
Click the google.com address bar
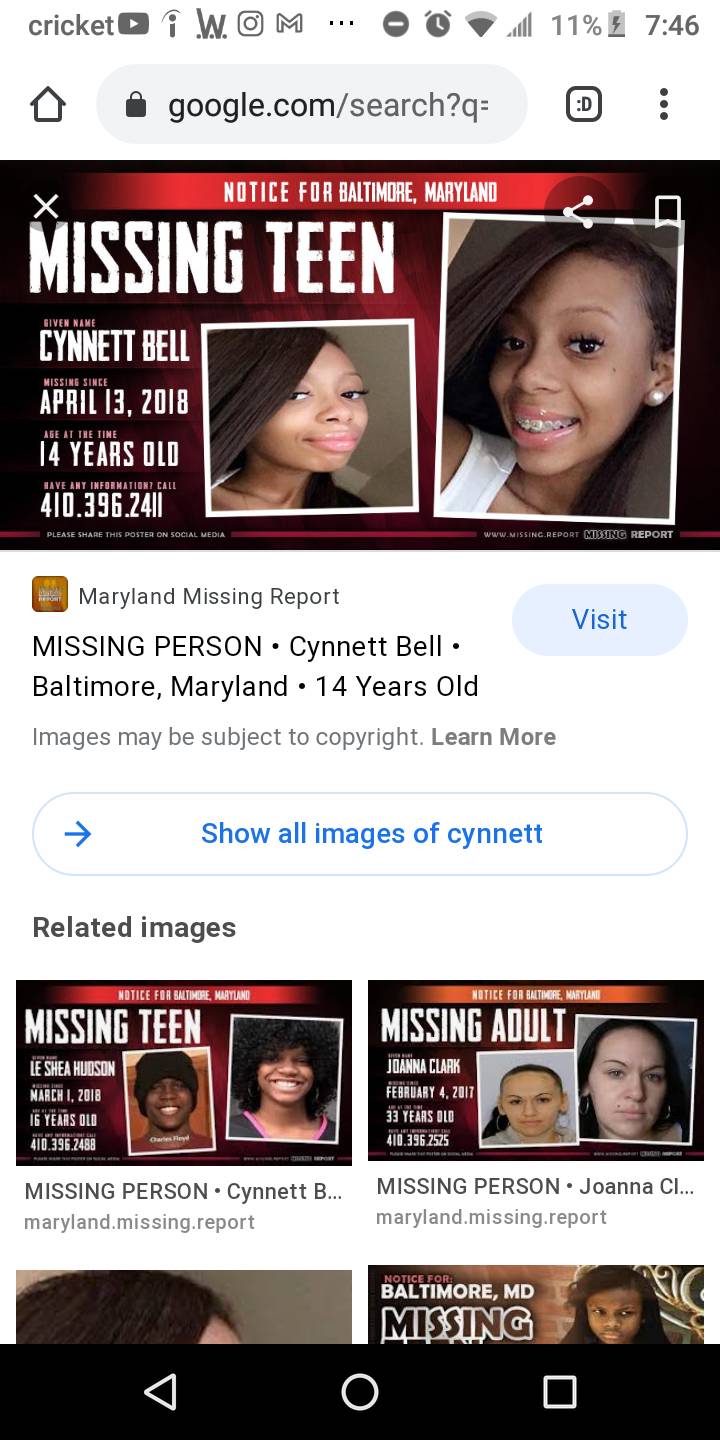tap(312, 104)
